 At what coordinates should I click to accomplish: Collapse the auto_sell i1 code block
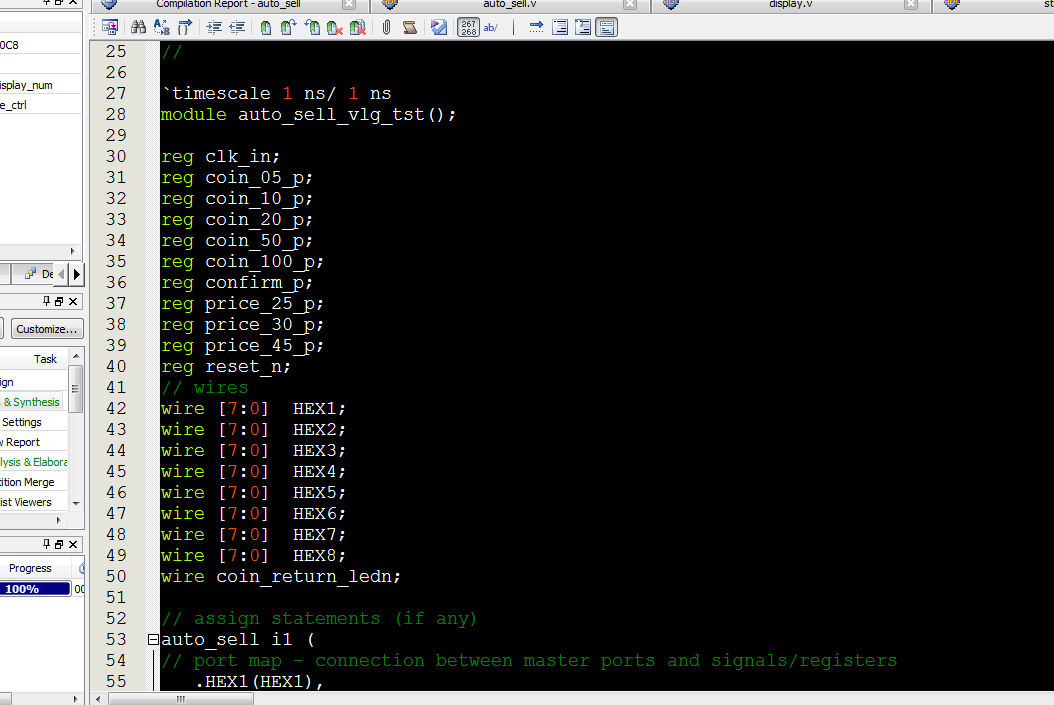(x=153, y=640)
